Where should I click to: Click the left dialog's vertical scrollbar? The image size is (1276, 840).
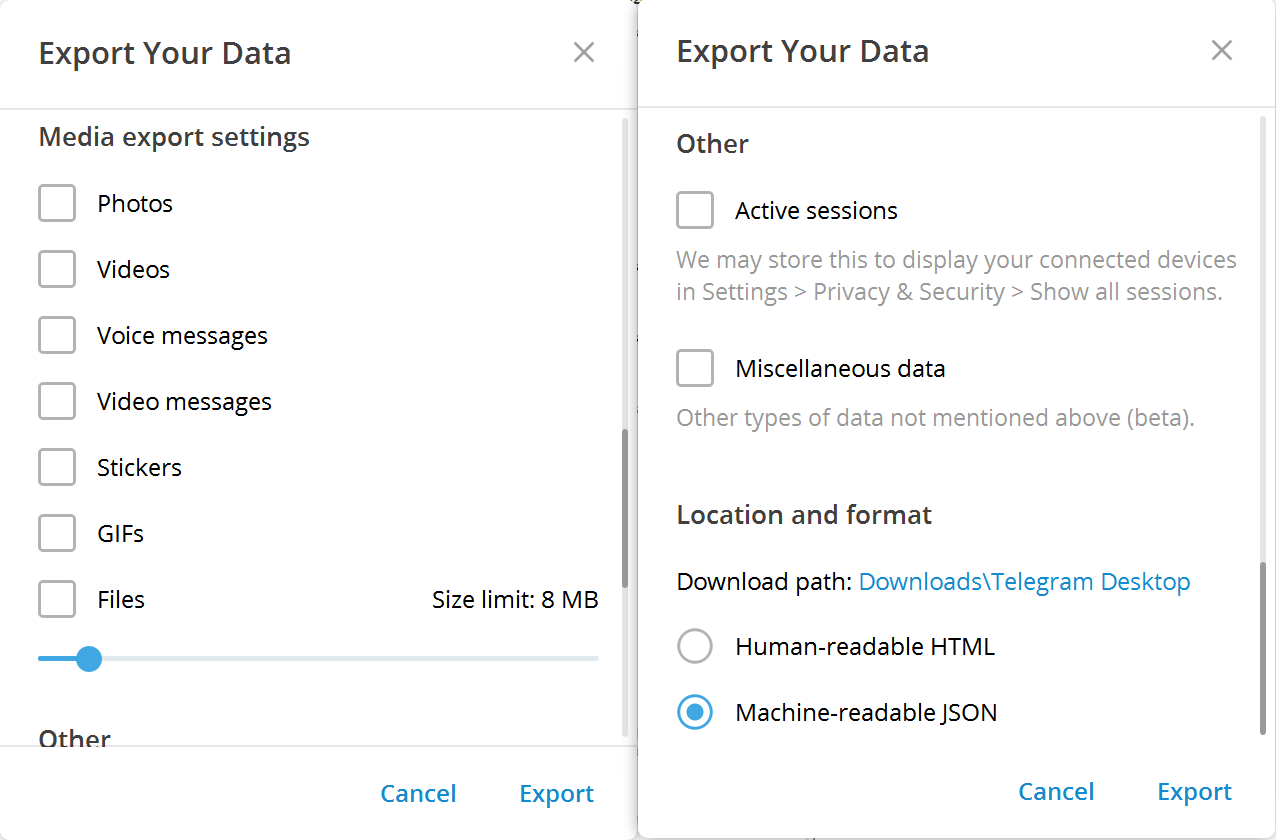click(625, 508)
